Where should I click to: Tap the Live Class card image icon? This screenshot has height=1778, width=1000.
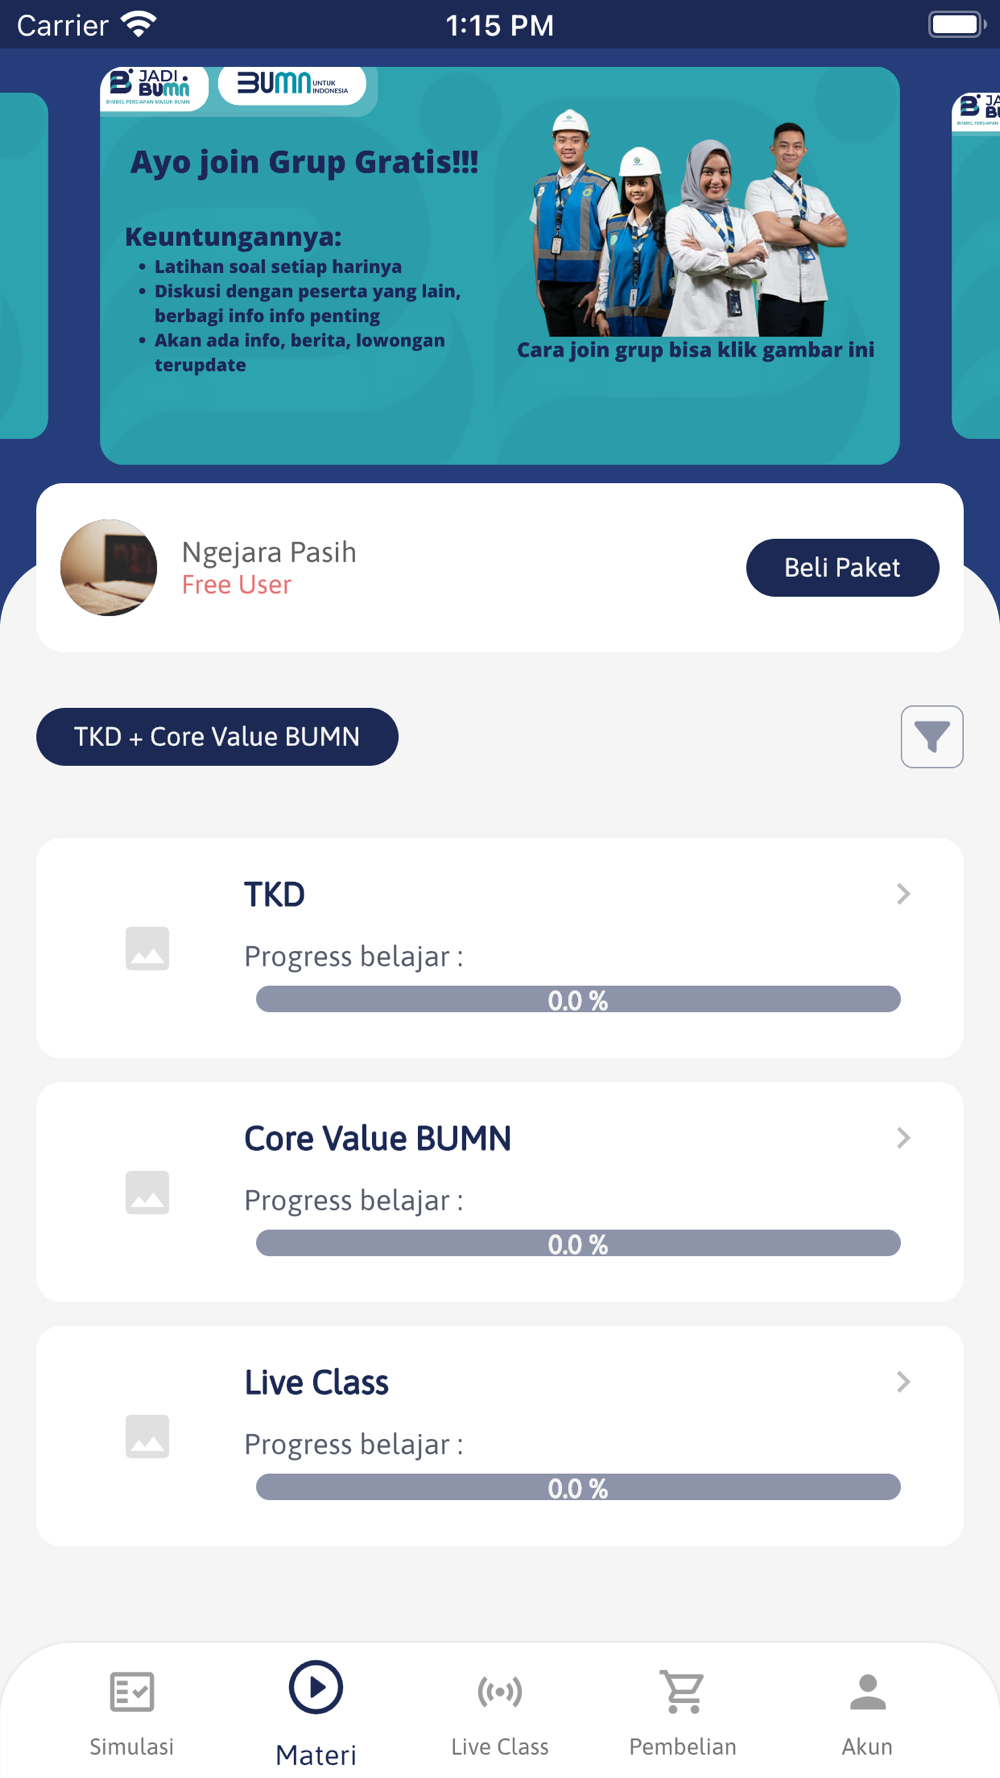(x=147, y=1436)
